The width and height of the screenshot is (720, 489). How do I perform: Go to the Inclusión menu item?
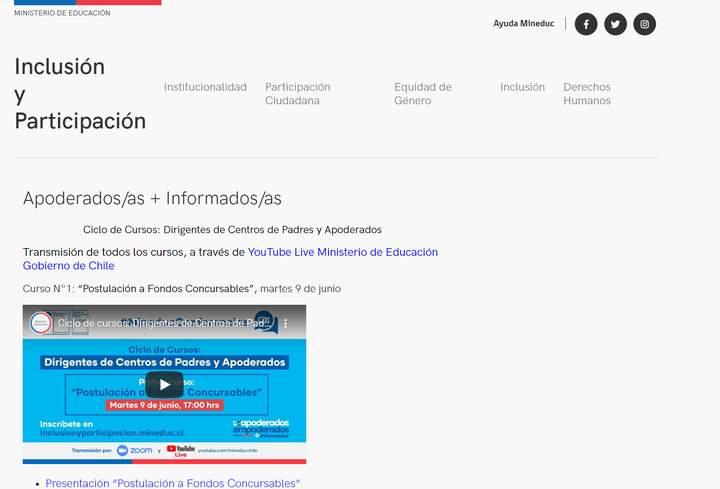click(x=522, y=87)
